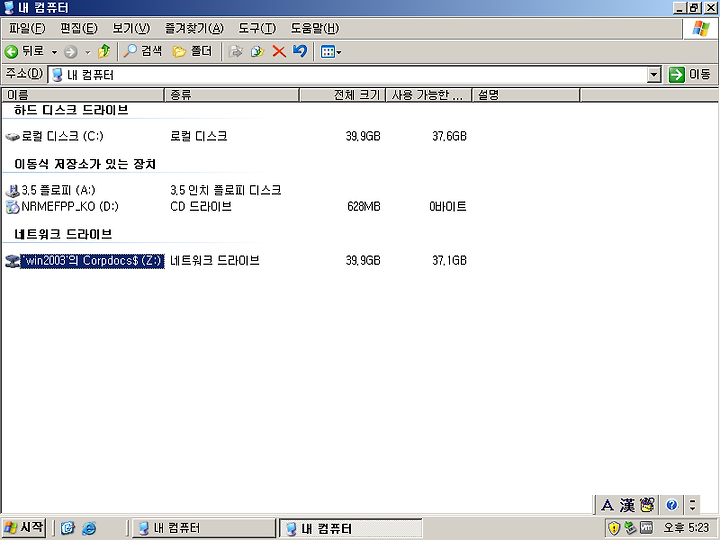
Task: Open the Views dropdown button
Action: click(331, 52)
